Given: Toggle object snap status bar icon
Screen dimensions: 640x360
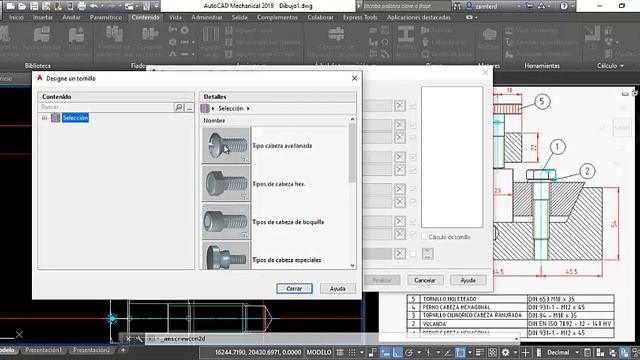Looking at the screenshot, I should (460, 352).
